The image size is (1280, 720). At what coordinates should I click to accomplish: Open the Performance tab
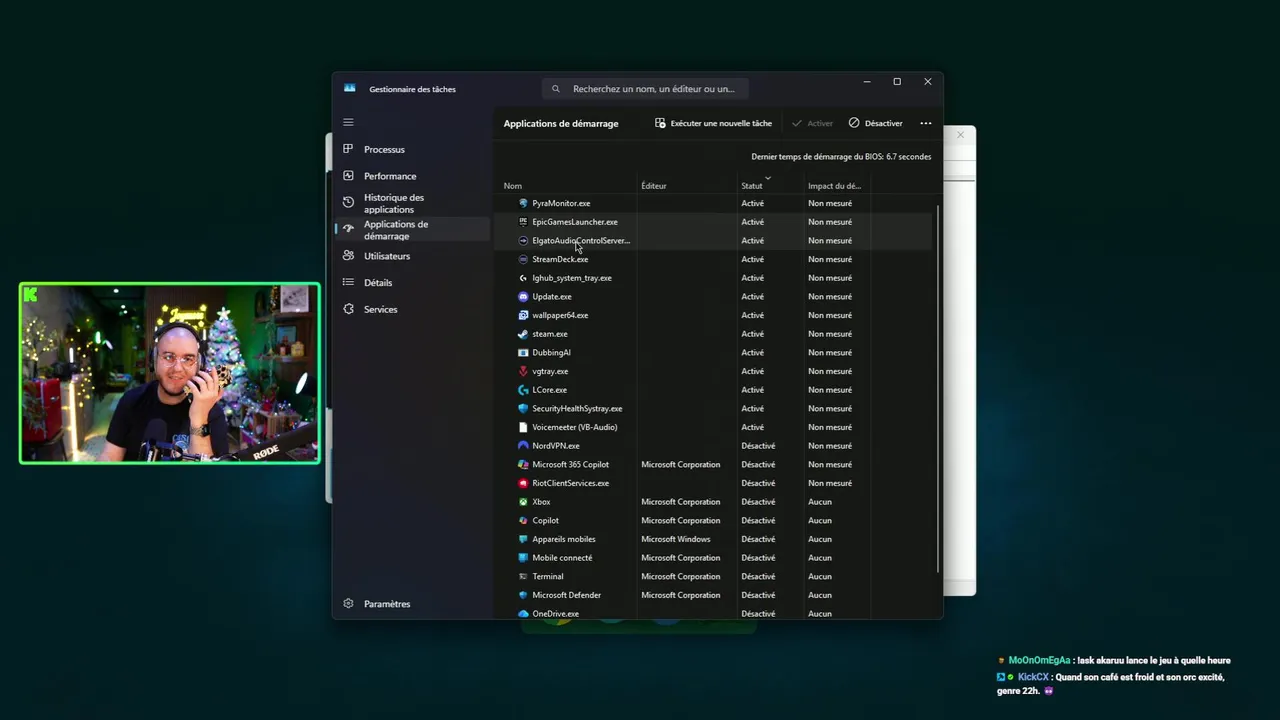[412, 176]
